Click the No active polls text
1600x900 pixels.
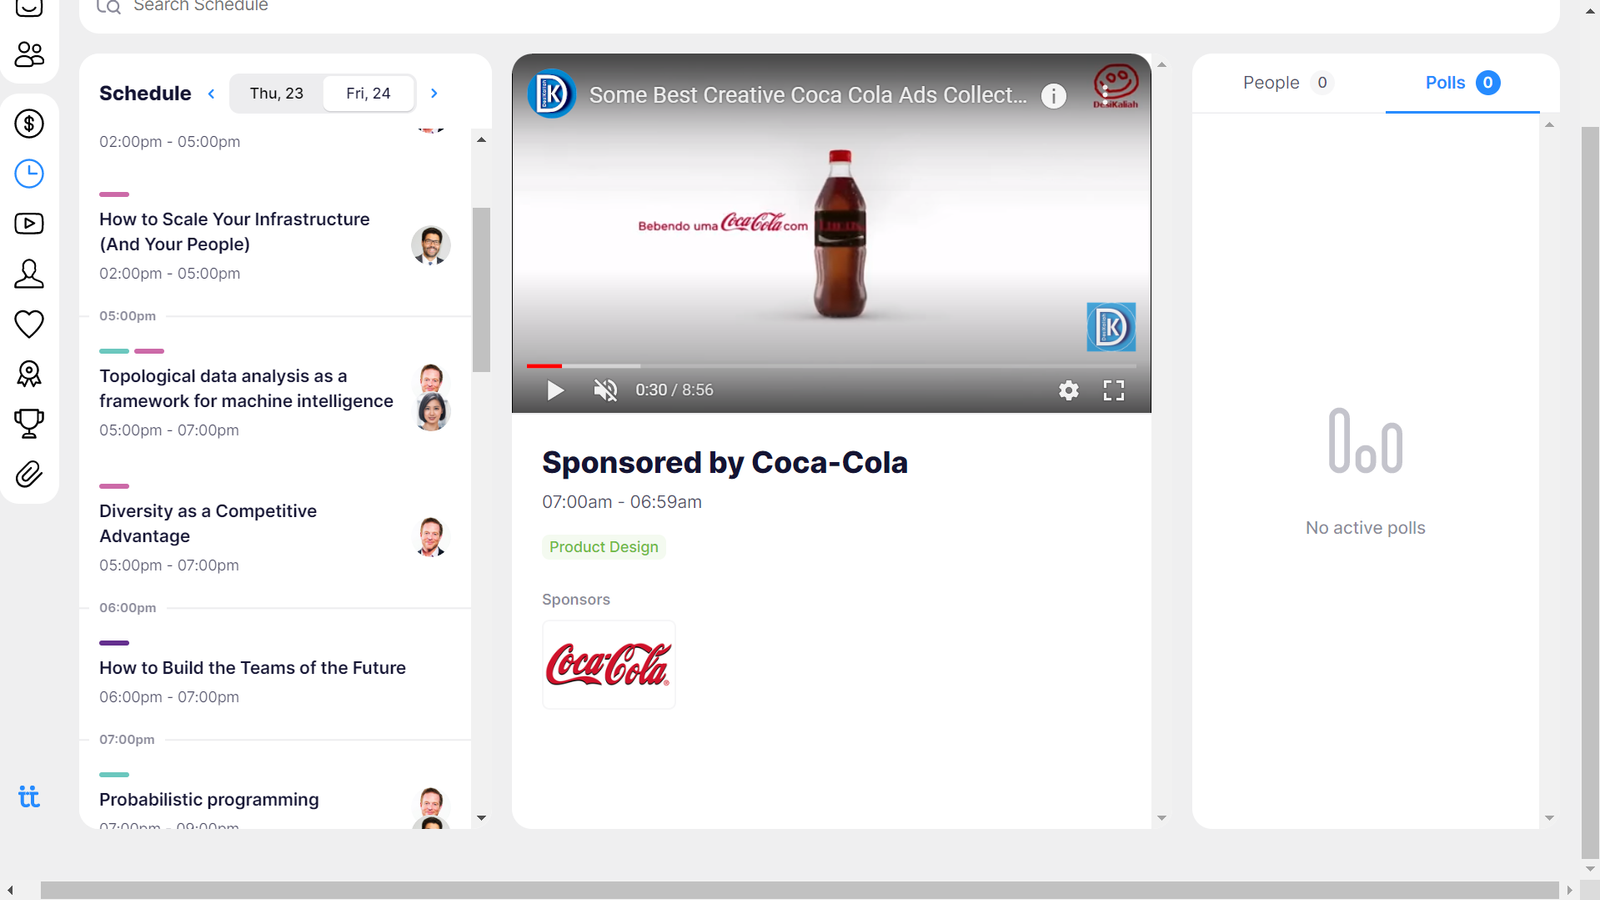click(x=1365, y=528)
